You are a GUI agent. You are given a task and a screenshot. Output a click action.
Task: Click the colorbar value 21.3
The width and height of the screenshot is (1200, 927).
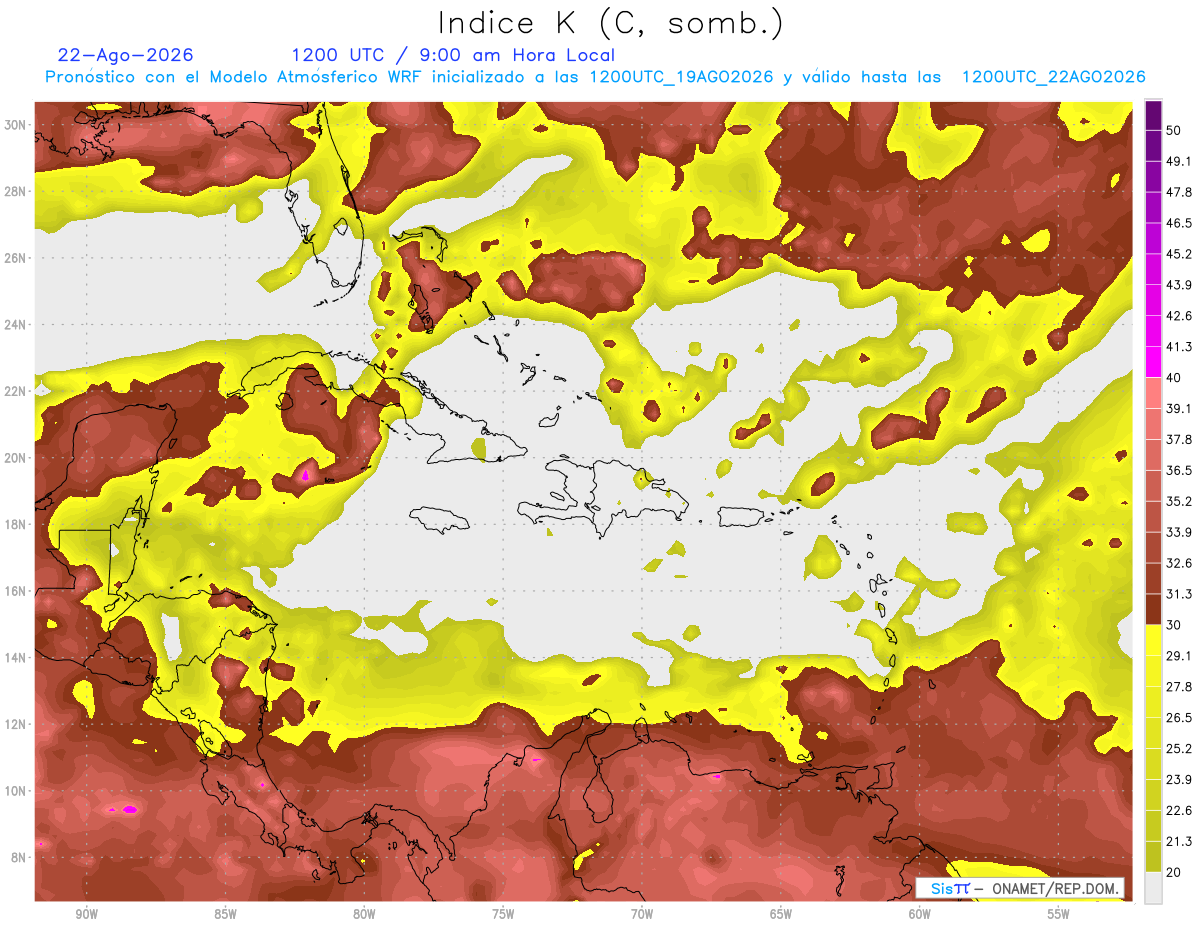click(1178, 842)
